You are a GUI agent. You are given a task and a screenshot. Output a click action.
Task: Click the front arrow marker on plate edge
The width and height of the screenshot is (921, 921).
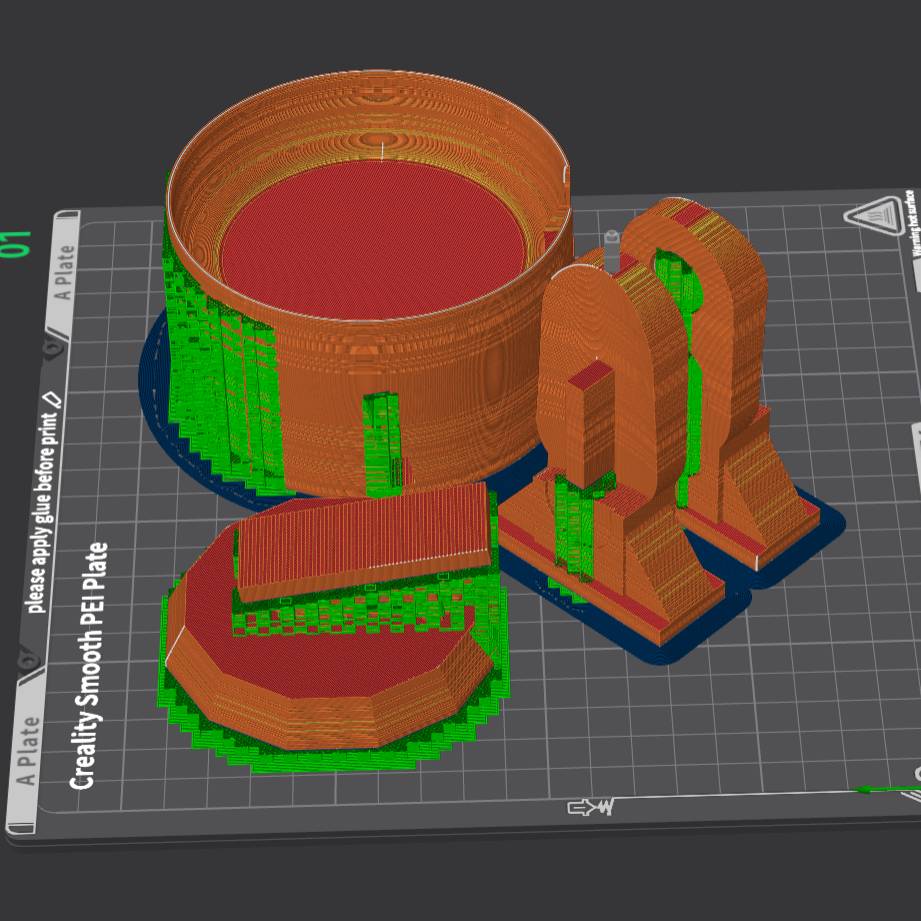pyautogui.click(x=590, y=807)
